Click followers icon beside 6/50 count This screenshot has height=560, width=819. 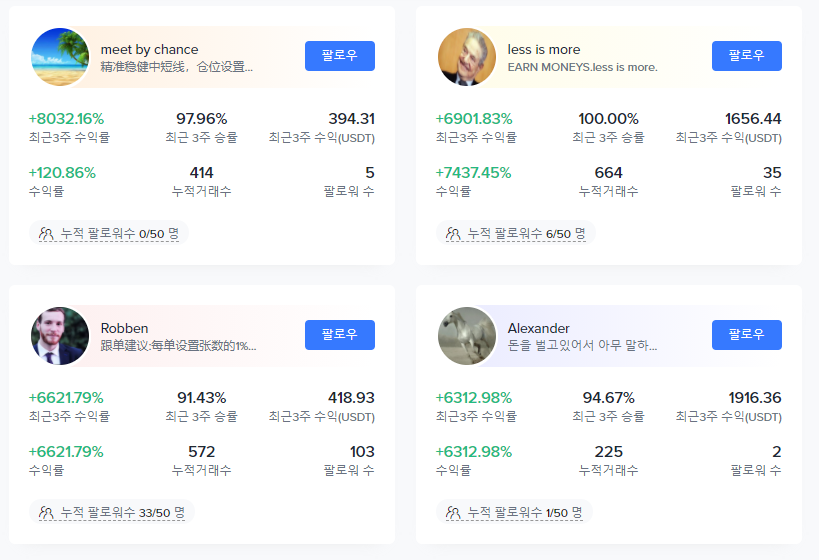(453, 234)
